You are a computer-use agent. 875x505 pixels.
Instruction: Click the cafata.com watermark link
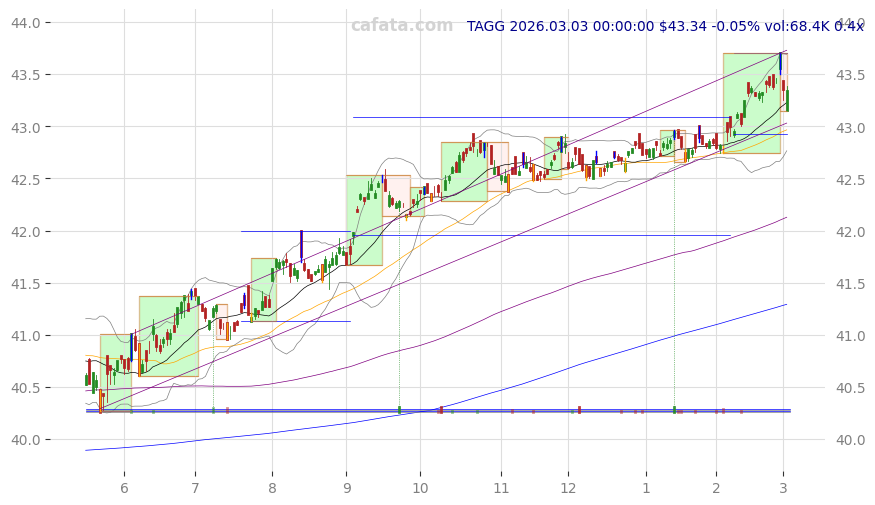tap(401, 26)
